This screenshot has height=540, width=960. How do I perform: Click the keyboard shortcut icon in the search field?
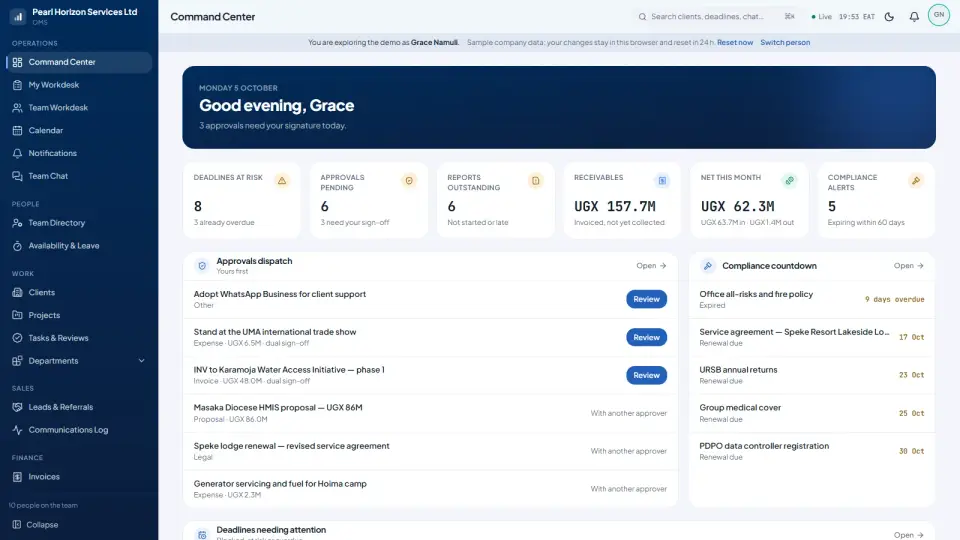coord(790,17)
